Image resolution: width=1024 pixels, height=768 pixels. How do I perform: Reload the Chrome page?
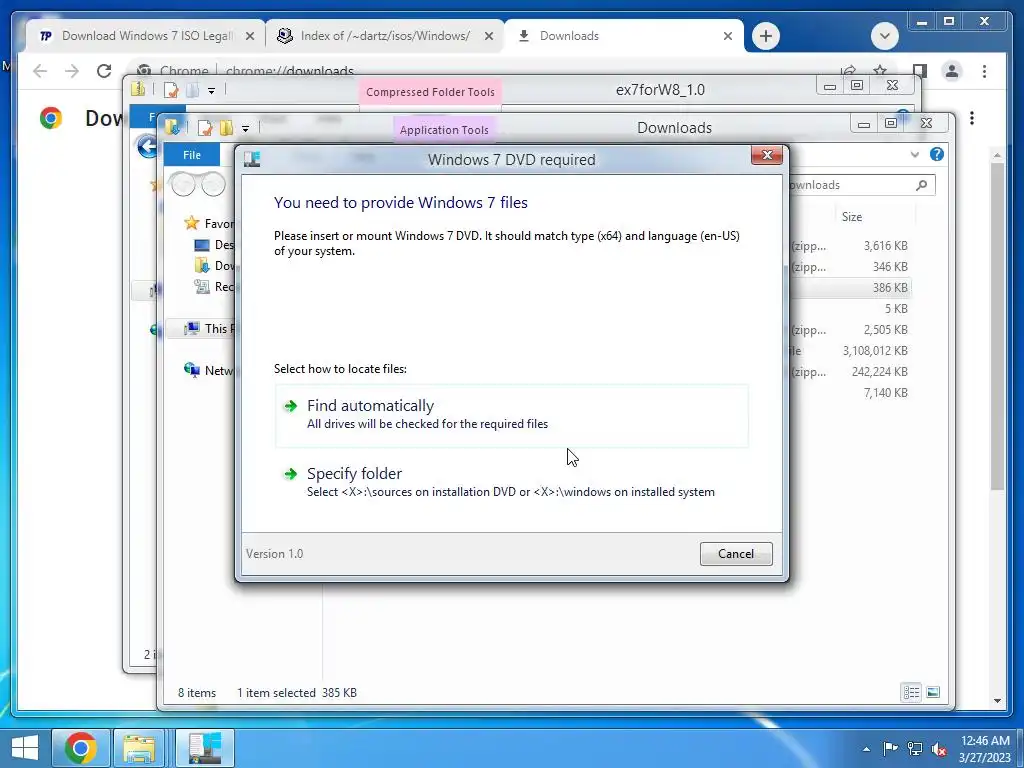click(x=104, y=71)
